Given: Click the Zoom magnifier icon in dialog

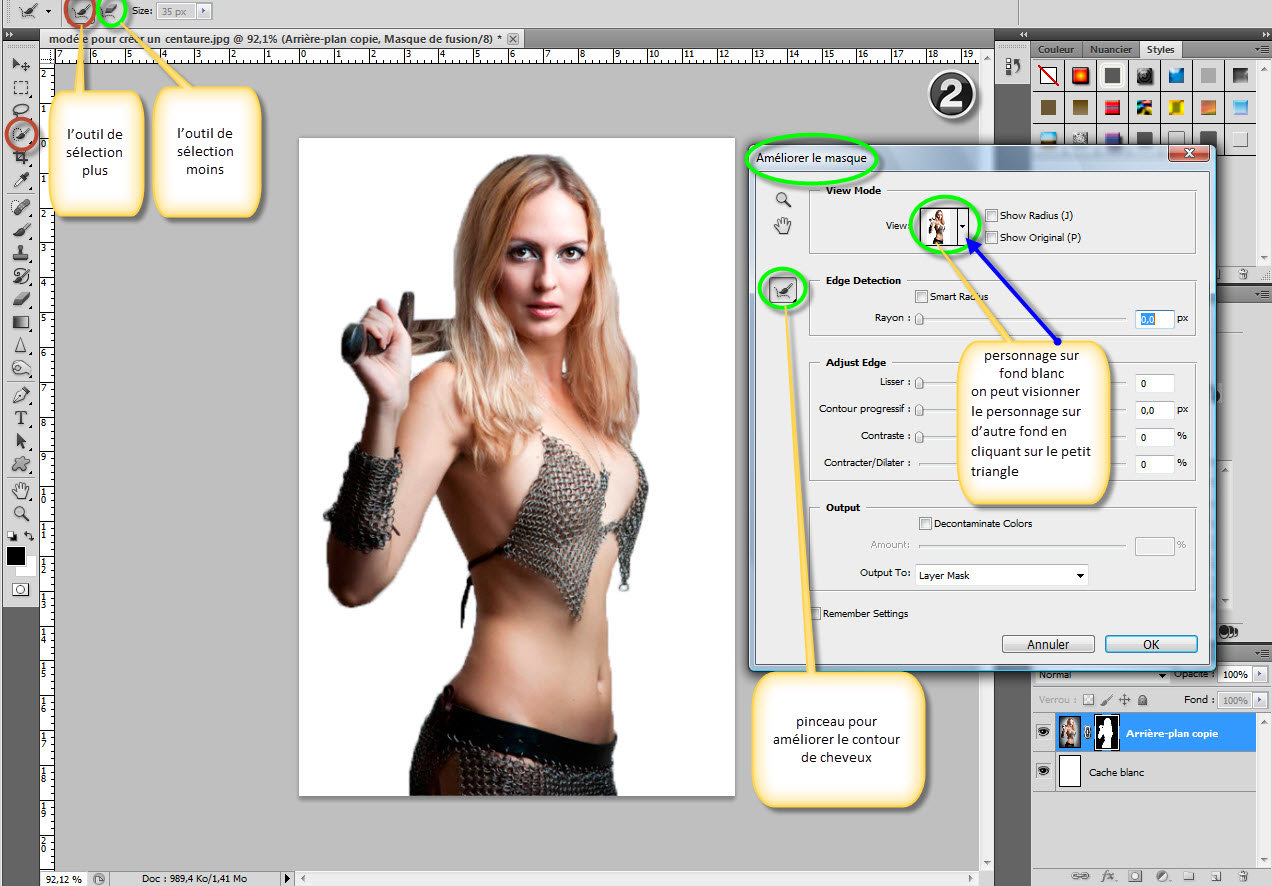Looking at the screenshot, I should coord(782,200).
